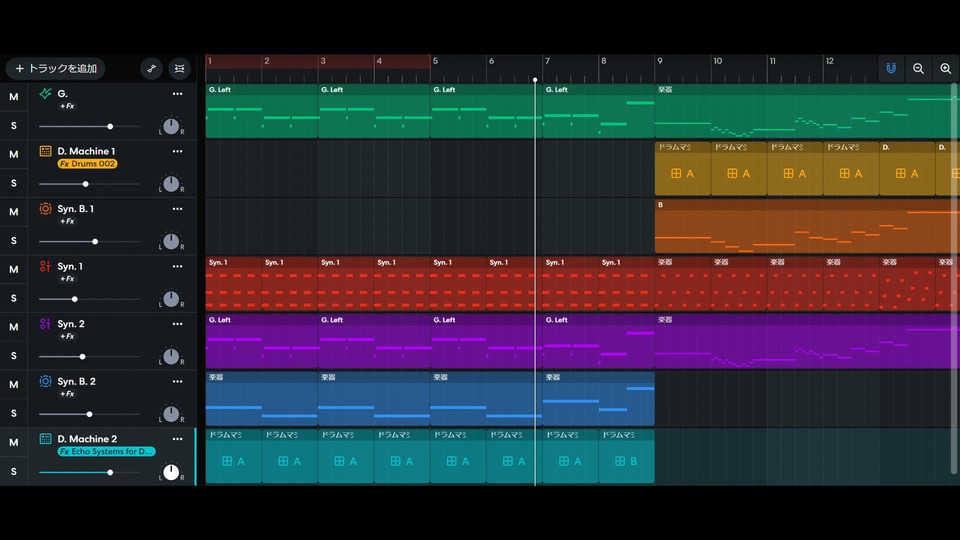Click the G. track volume slider handle
Viewport: 960px width, 540px height.
[x=110, y=126]
